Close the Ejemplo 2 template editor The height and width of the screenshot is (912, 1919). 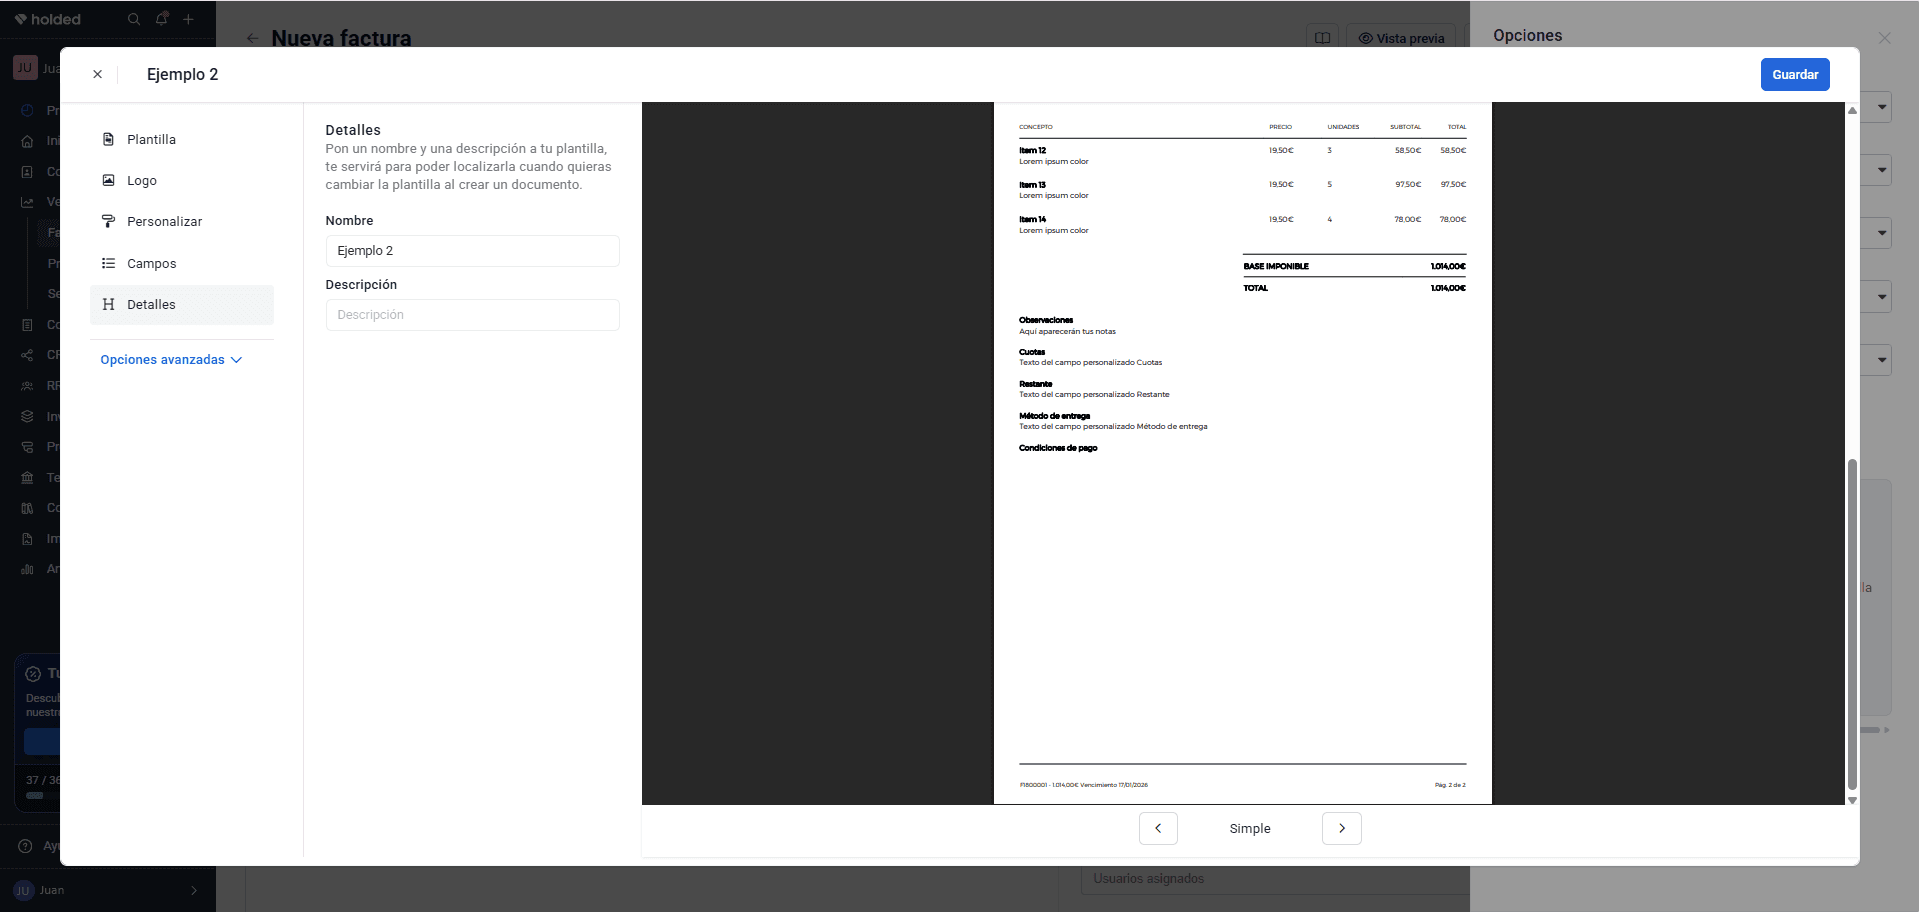pos(97,75)
